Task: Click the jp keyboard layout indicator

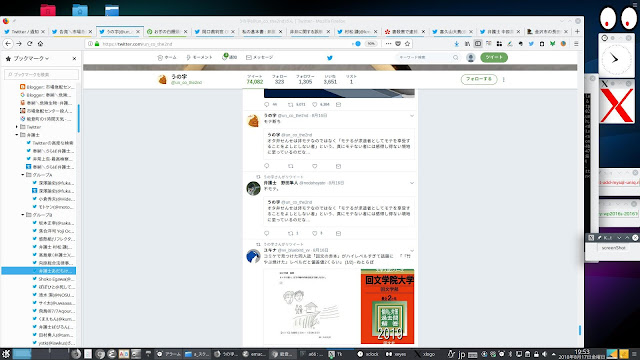Action: tap(461, 354)
